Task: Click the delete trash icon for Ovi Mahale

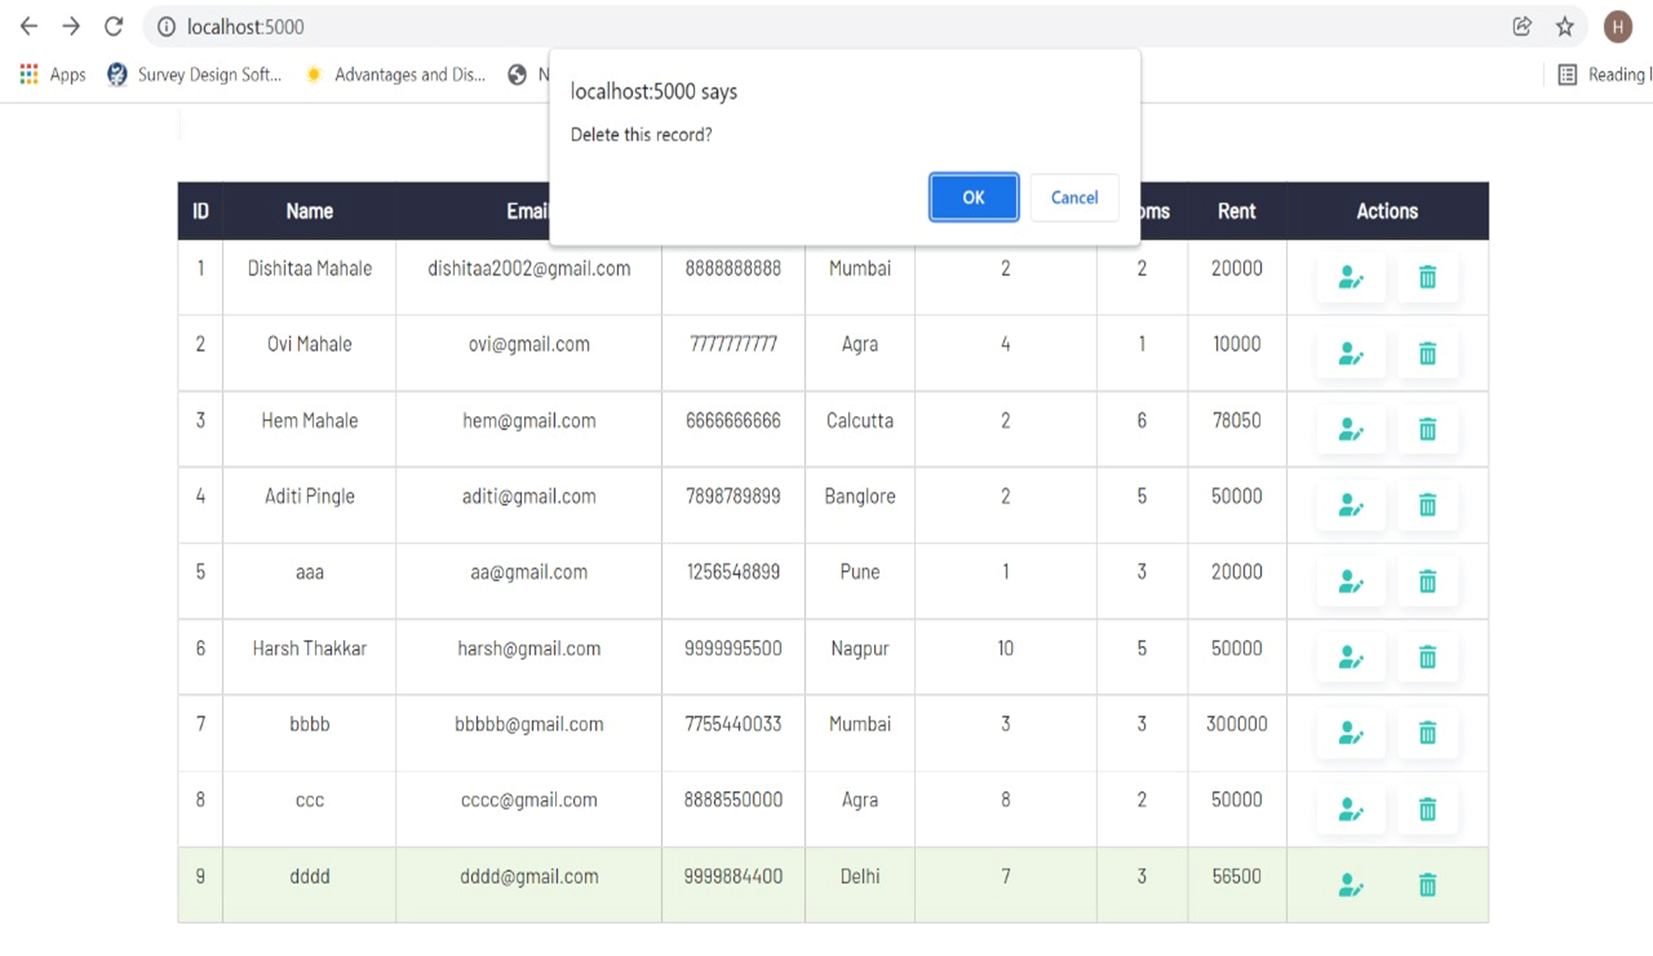Action: (x=1427, y=353)
